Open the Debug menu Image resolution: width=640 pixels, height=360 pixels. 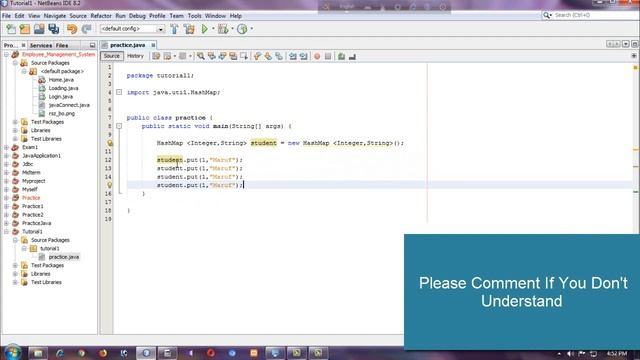pyautogui.click(x=137, y=16)
